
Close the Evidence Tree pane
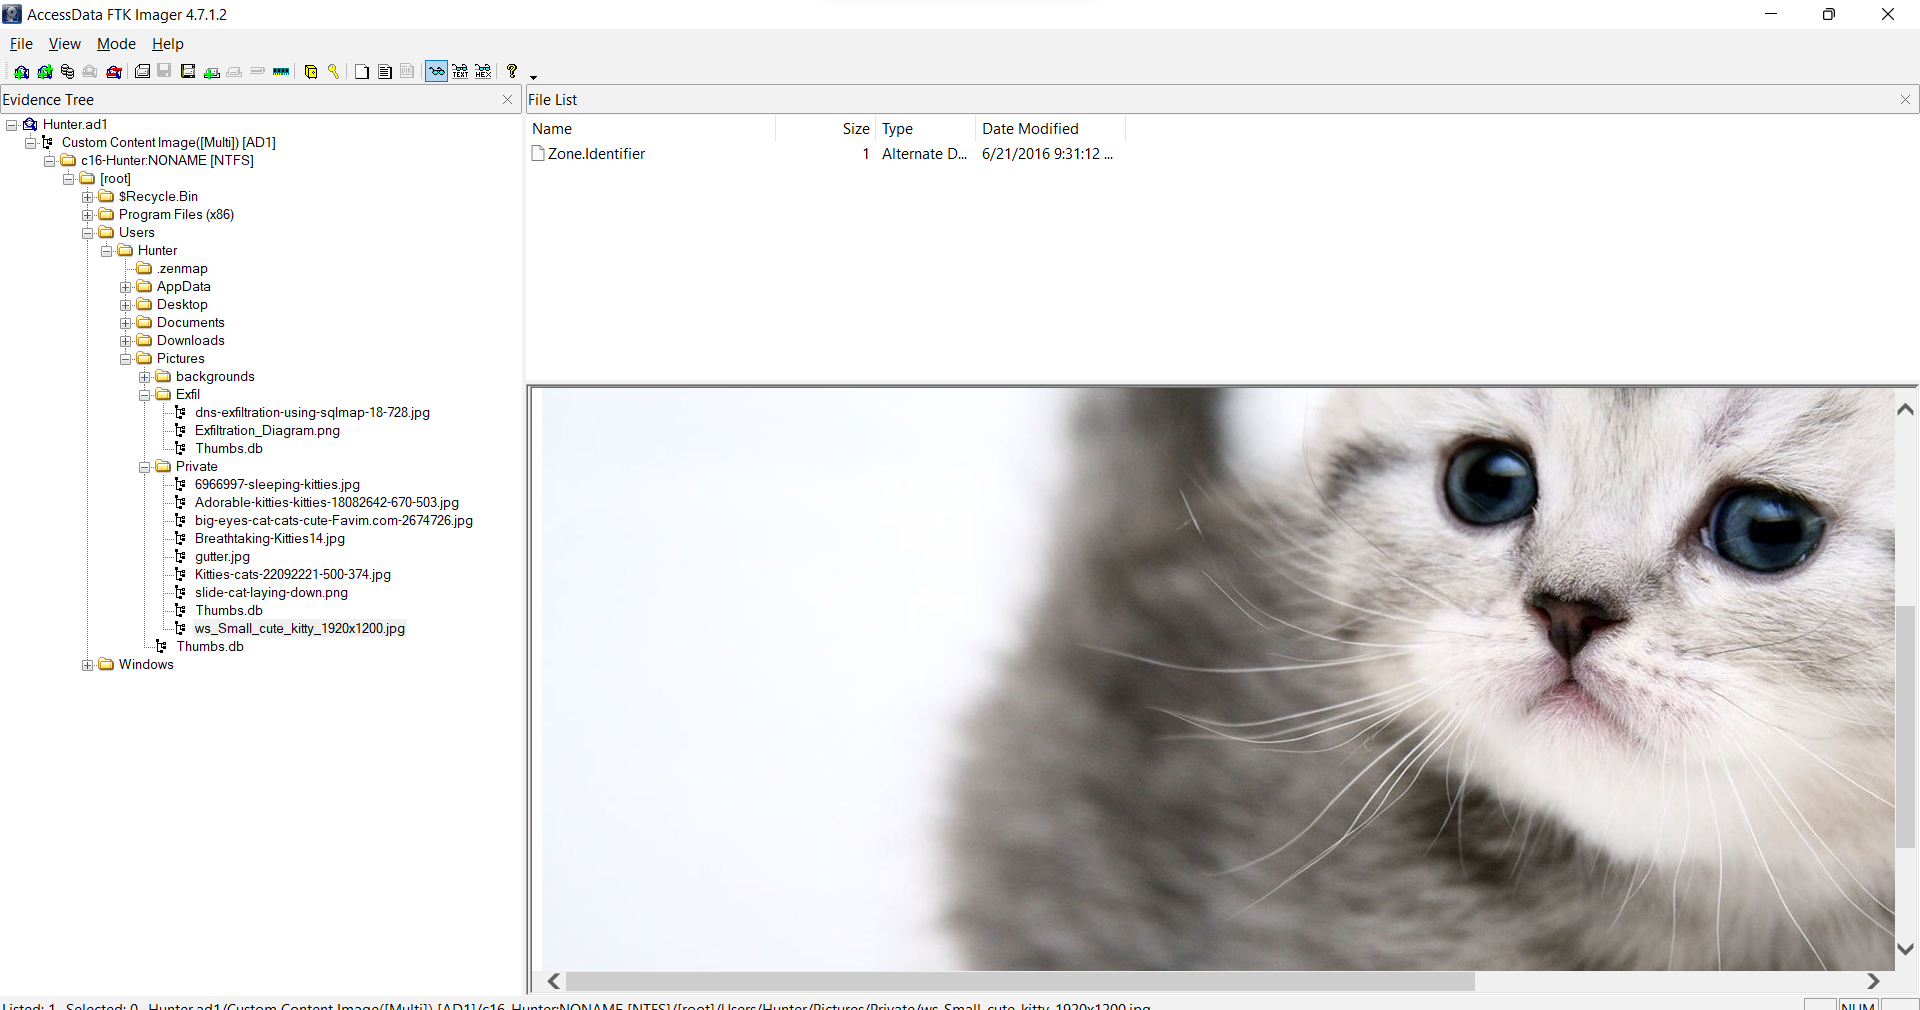coord(507,100)
